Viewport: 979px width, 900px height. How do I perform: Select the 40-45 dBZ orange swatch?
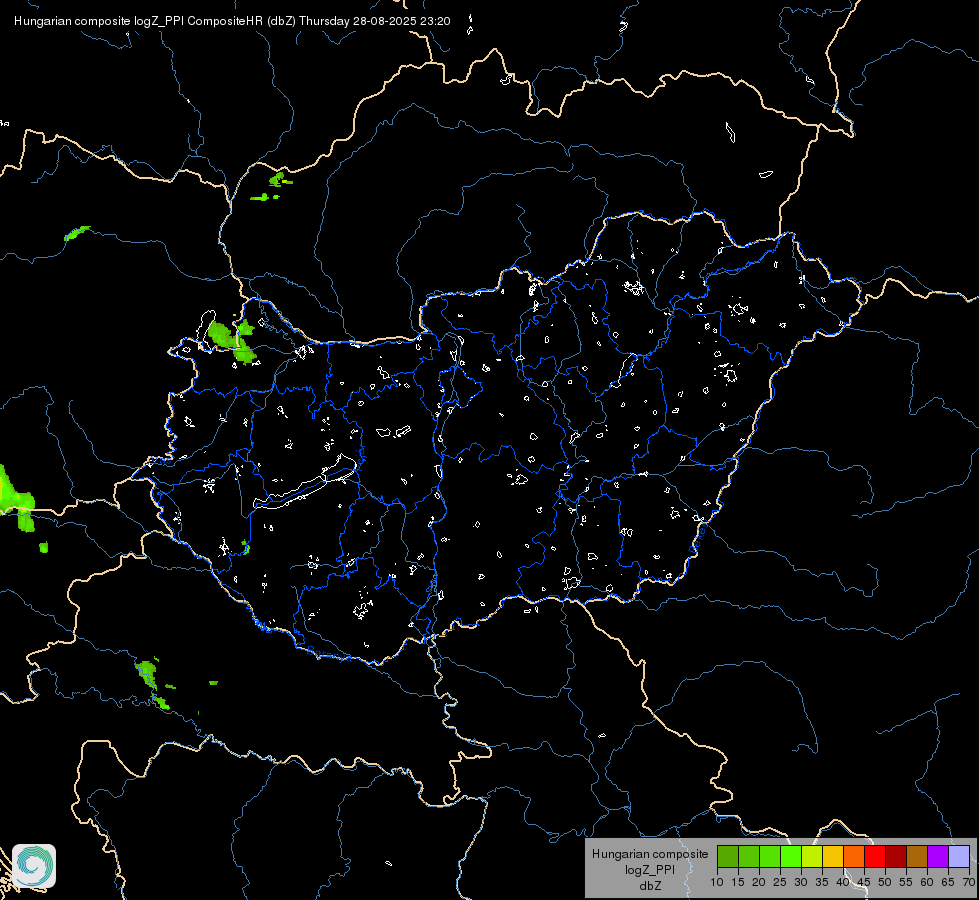854,856
